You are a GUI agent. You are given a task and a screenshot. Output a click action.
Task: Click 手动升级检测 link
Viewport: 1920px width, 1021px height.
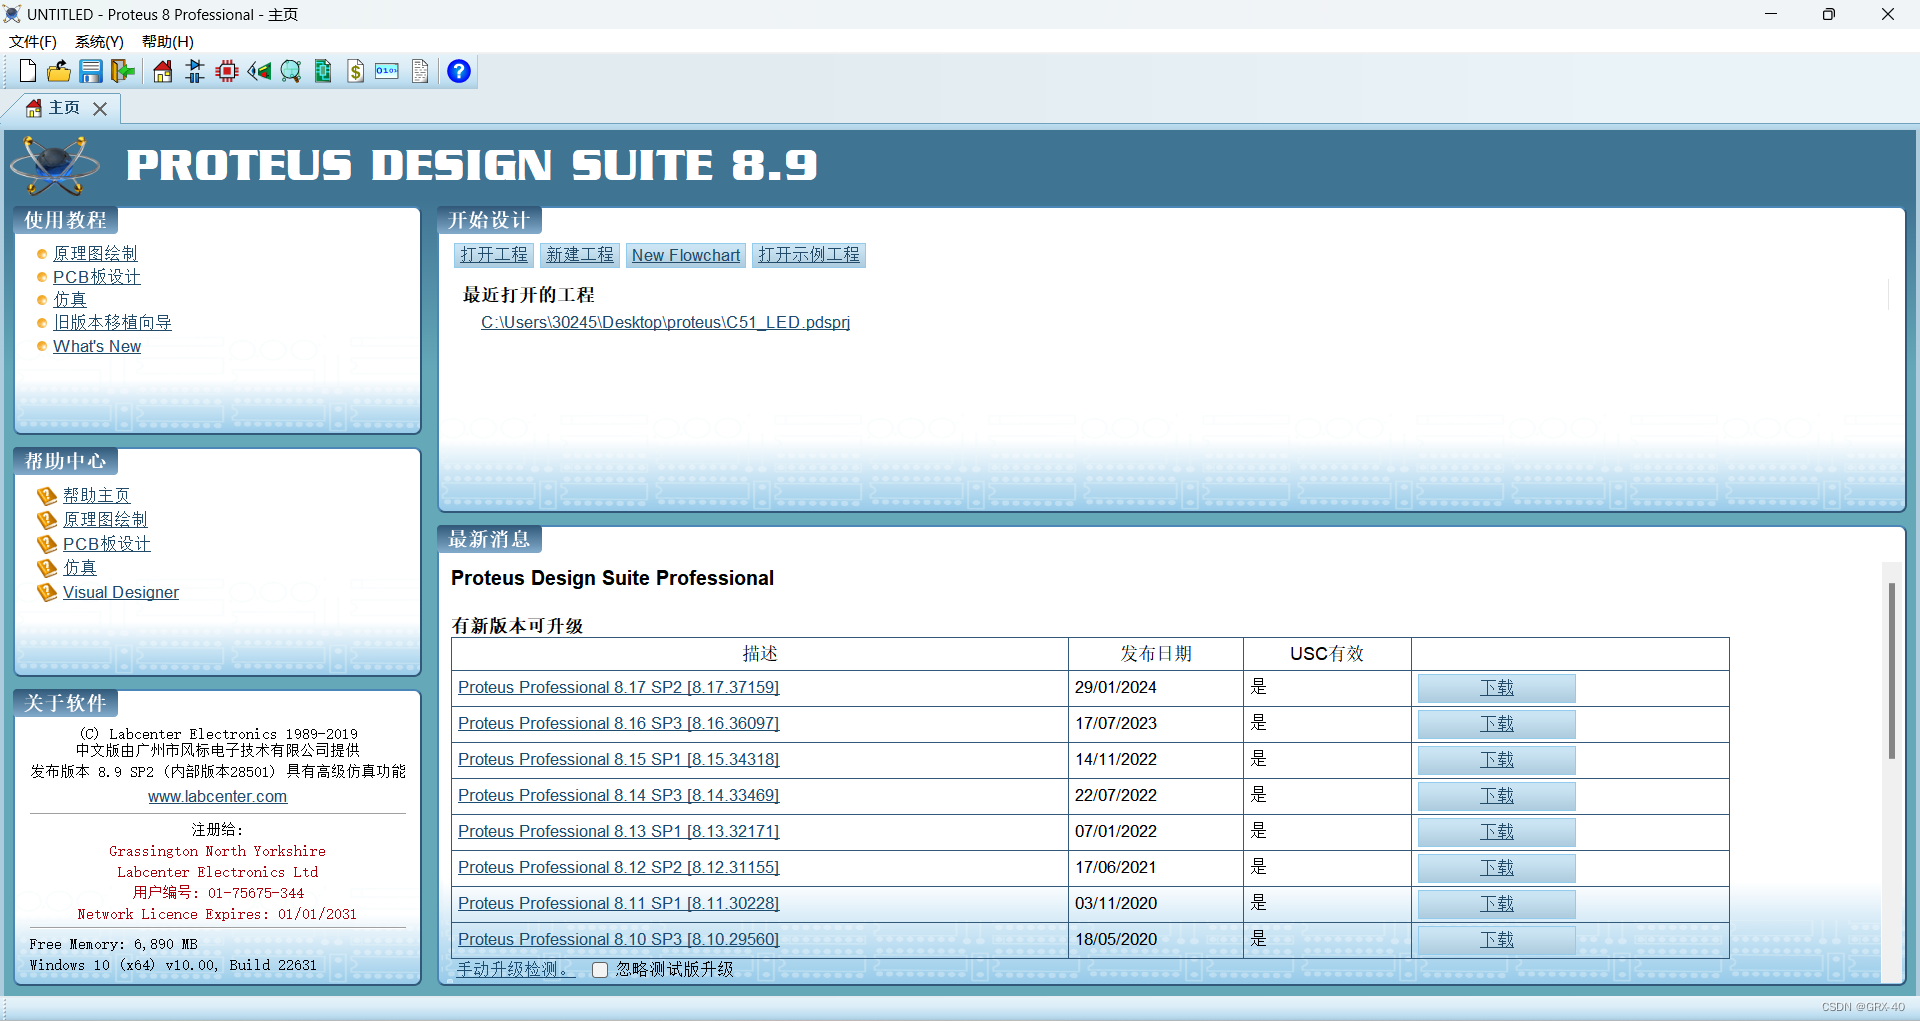point(516,970)
